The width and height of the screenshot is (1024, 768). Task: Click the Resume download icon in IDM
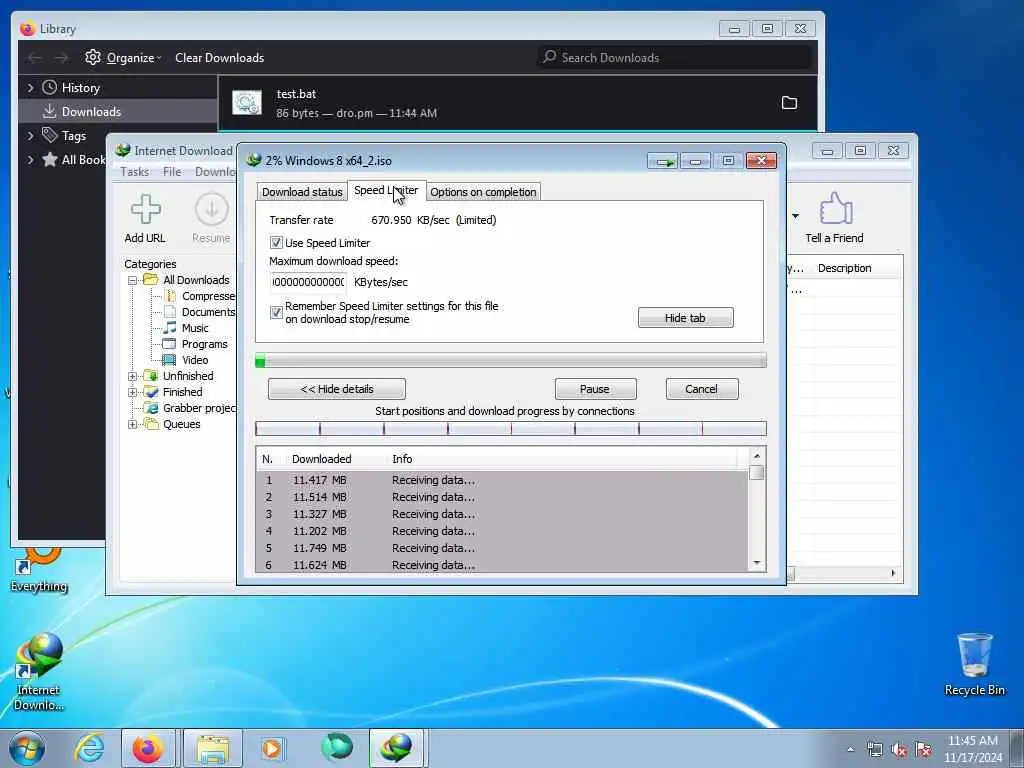point(211,219)
